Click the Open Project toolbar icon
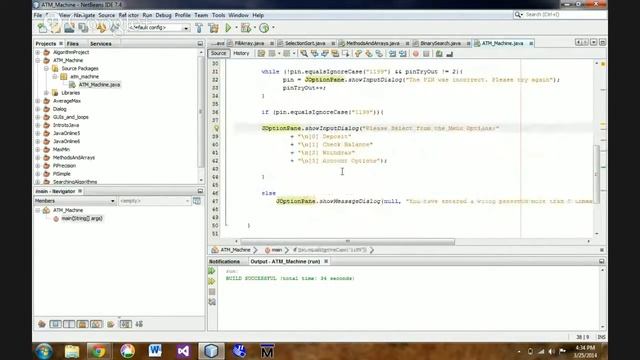640x360 pixels. point(69,28)
